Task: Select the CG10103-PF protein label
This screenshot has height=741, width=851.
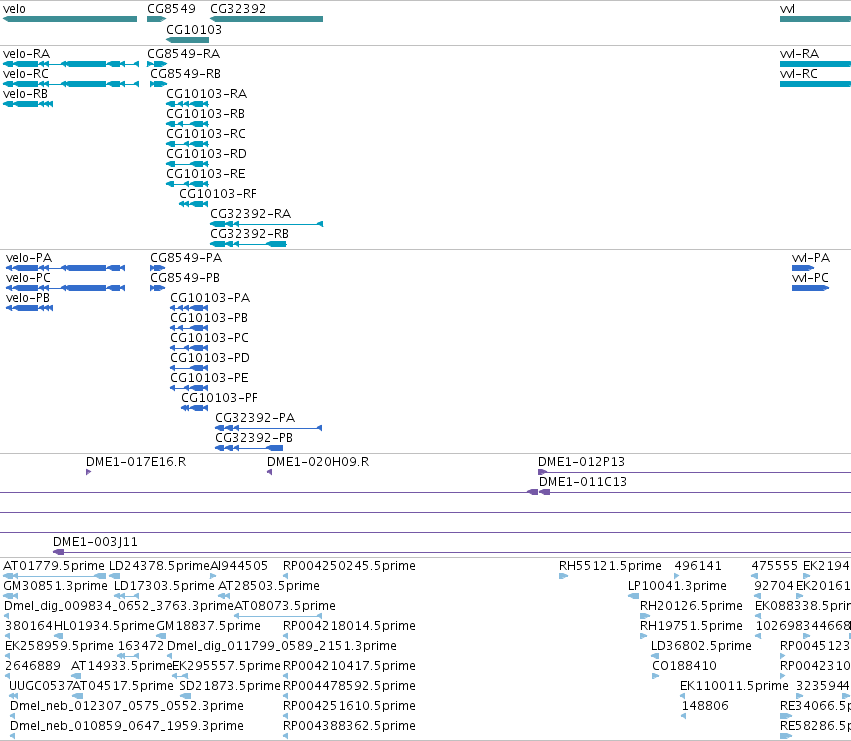Action: coord(219,398)
